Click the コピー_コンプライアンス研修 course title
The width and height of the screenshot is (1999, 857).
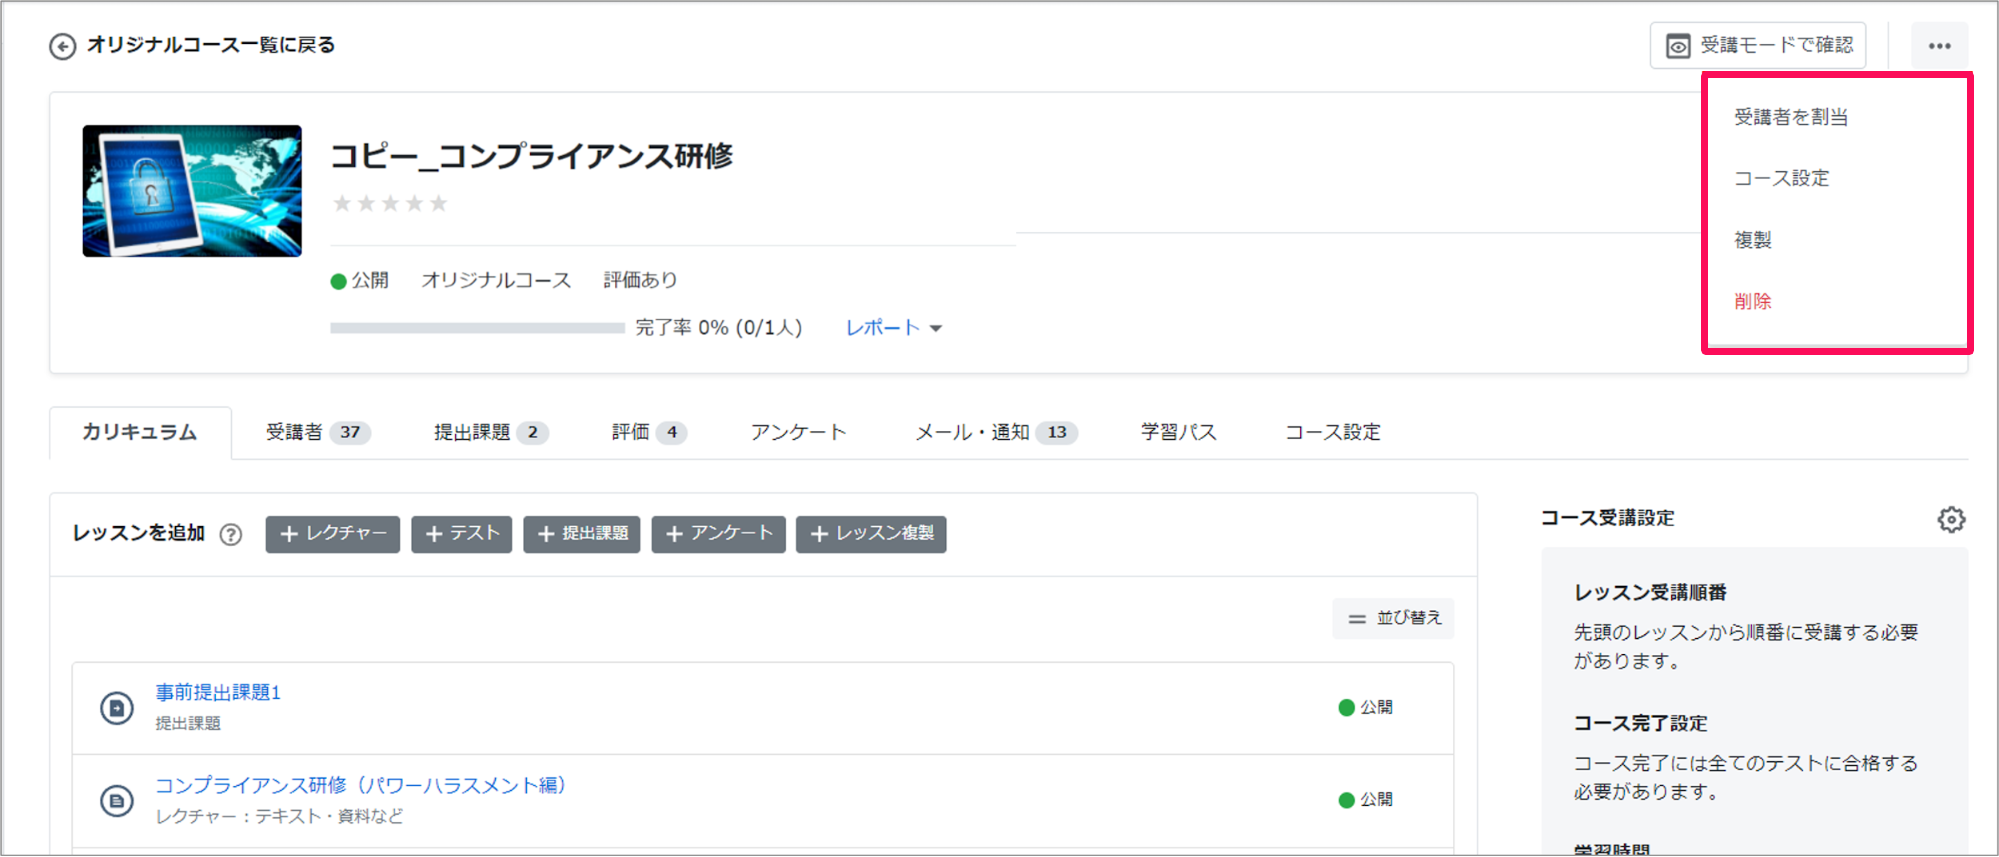click(x=531, y=157)
